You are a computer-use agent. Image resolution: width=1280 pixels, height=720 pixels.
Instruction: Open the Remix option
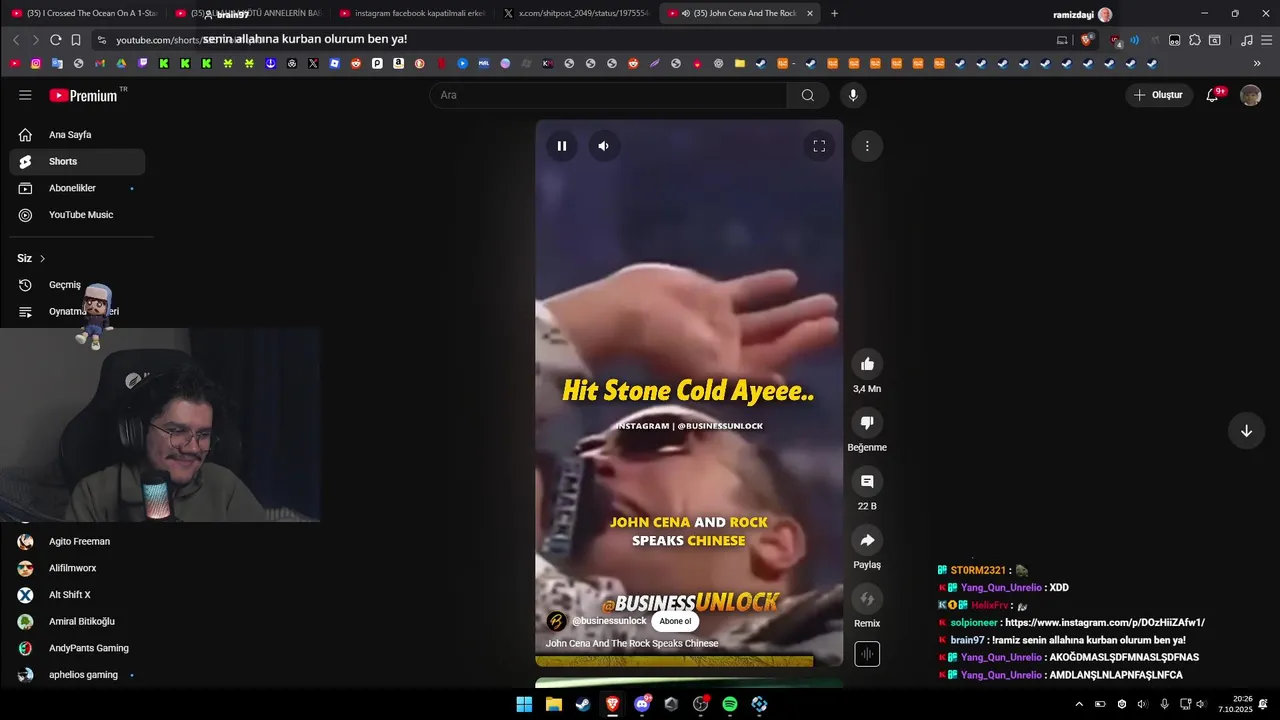[867, 599]
